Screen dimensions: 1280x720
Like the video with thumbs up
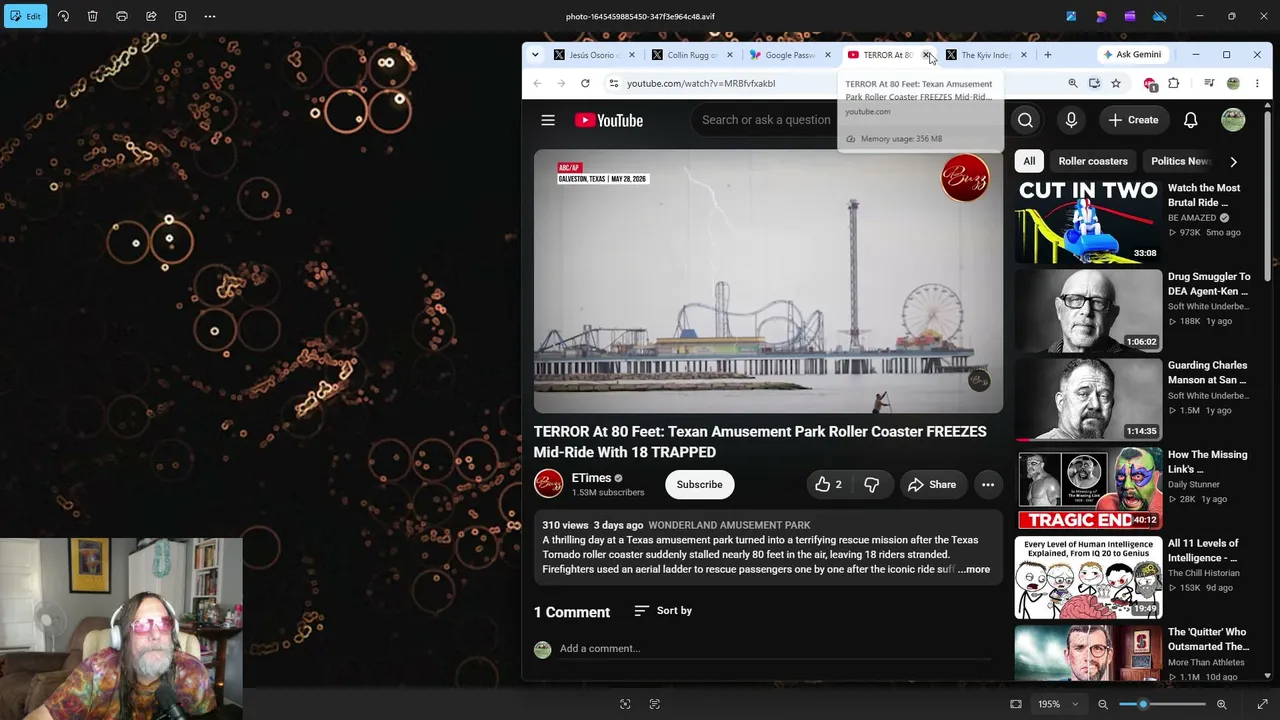(x=828, y=485)
